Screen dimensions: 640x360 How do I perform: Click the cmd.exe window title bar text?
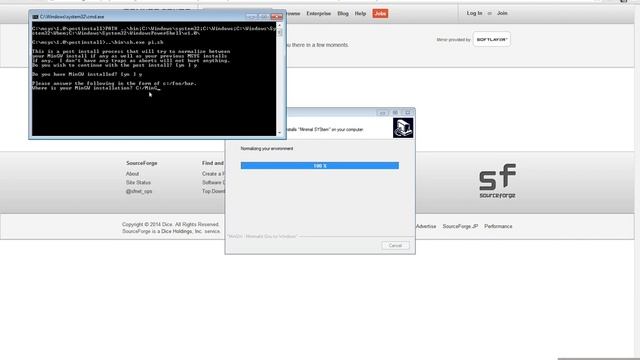[72, 17]
